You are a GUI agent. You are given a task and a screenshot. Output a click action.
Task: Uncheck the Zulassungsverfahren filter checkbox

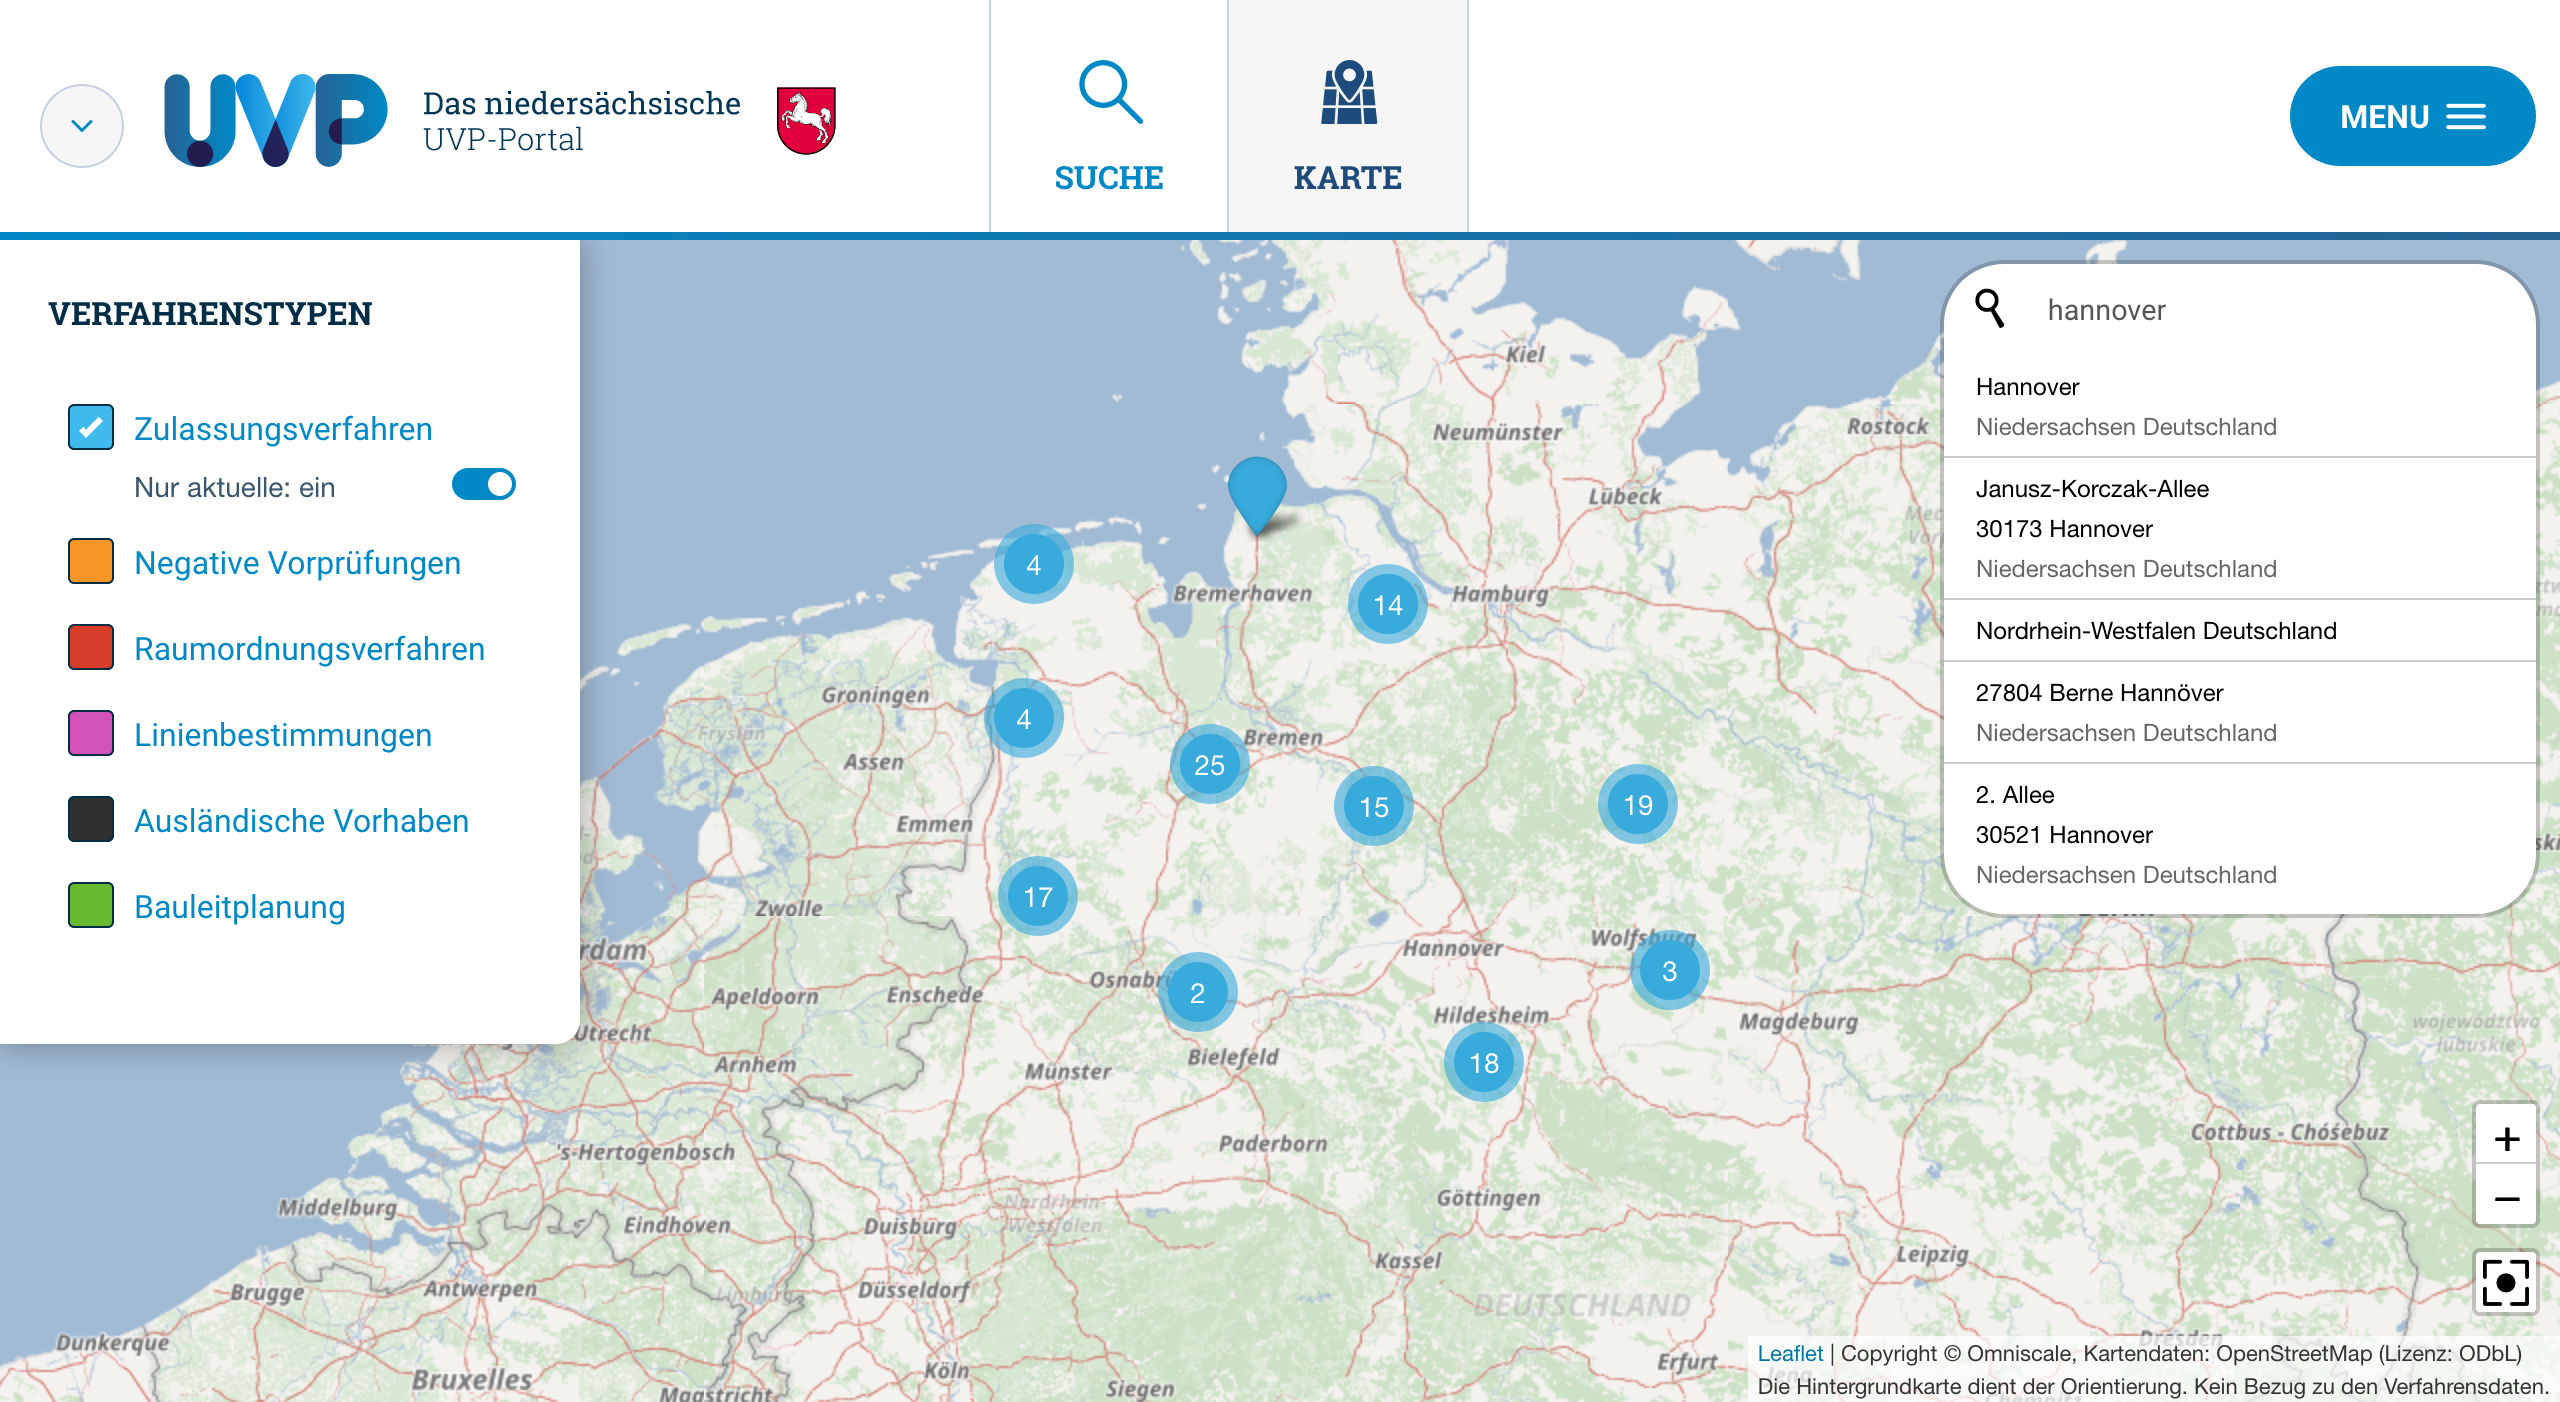90,427
